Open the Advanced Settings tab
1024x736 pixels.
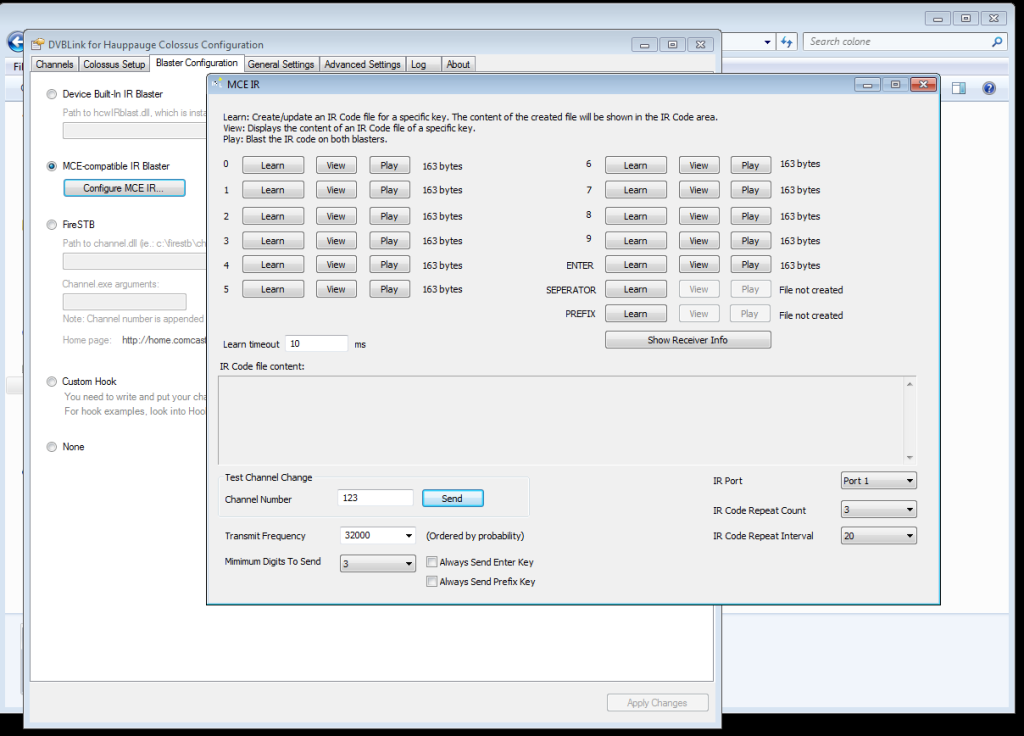click(362, 64)
